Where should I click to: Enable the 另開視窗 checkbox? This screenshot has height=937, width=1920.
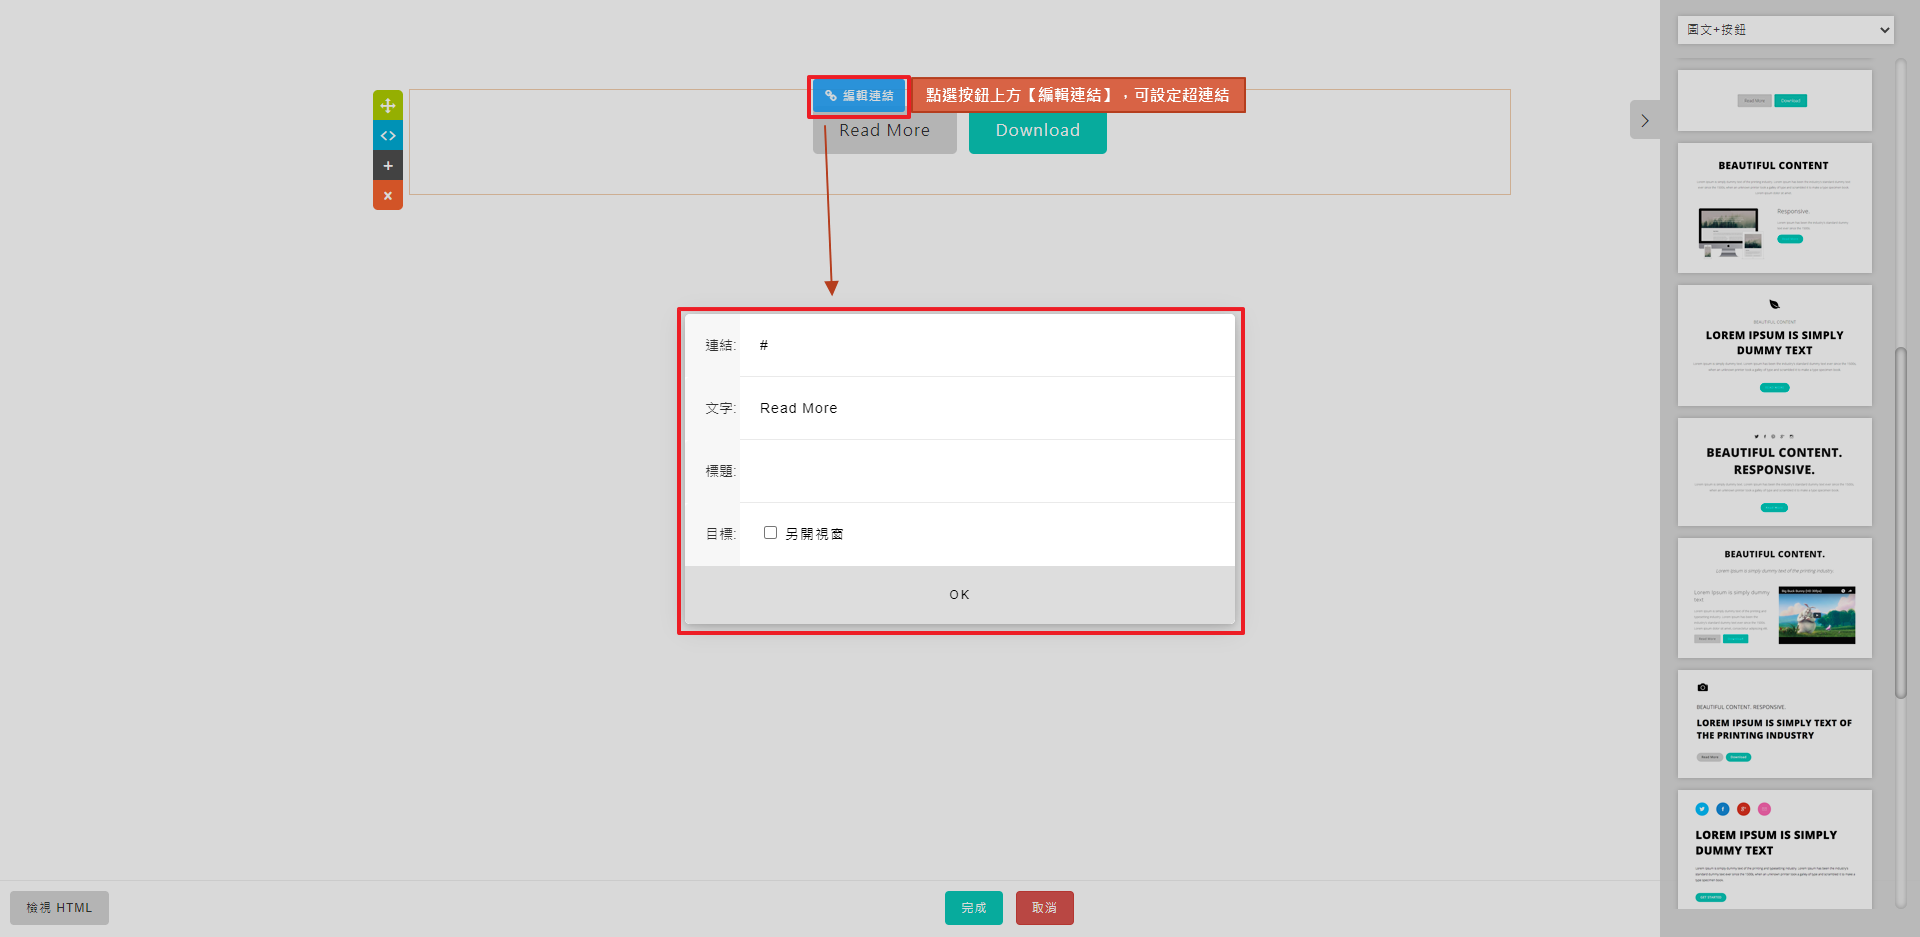point(770,533)
